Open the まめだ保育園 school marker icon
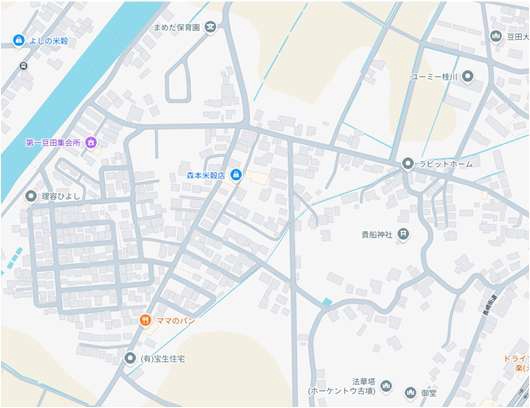The image size is (530, 408). point(211,27)
